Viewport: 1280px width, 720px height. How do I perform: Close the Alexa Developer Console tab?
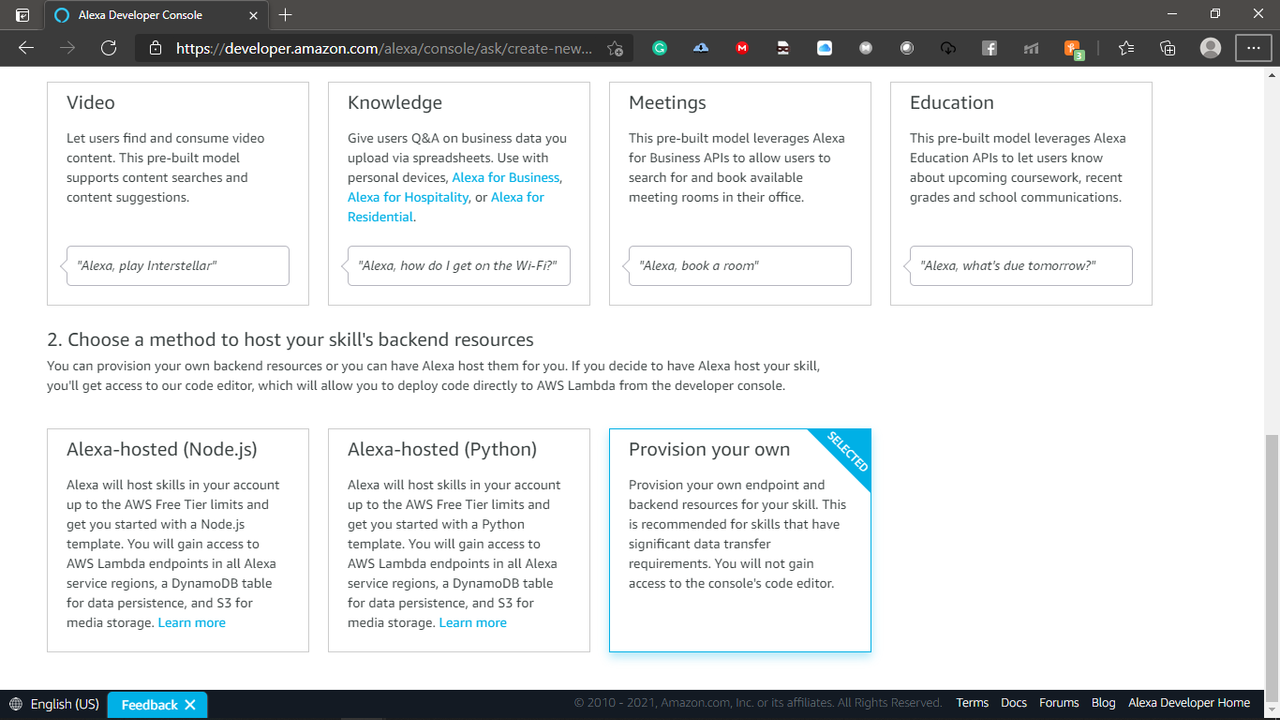coord(254,15)
